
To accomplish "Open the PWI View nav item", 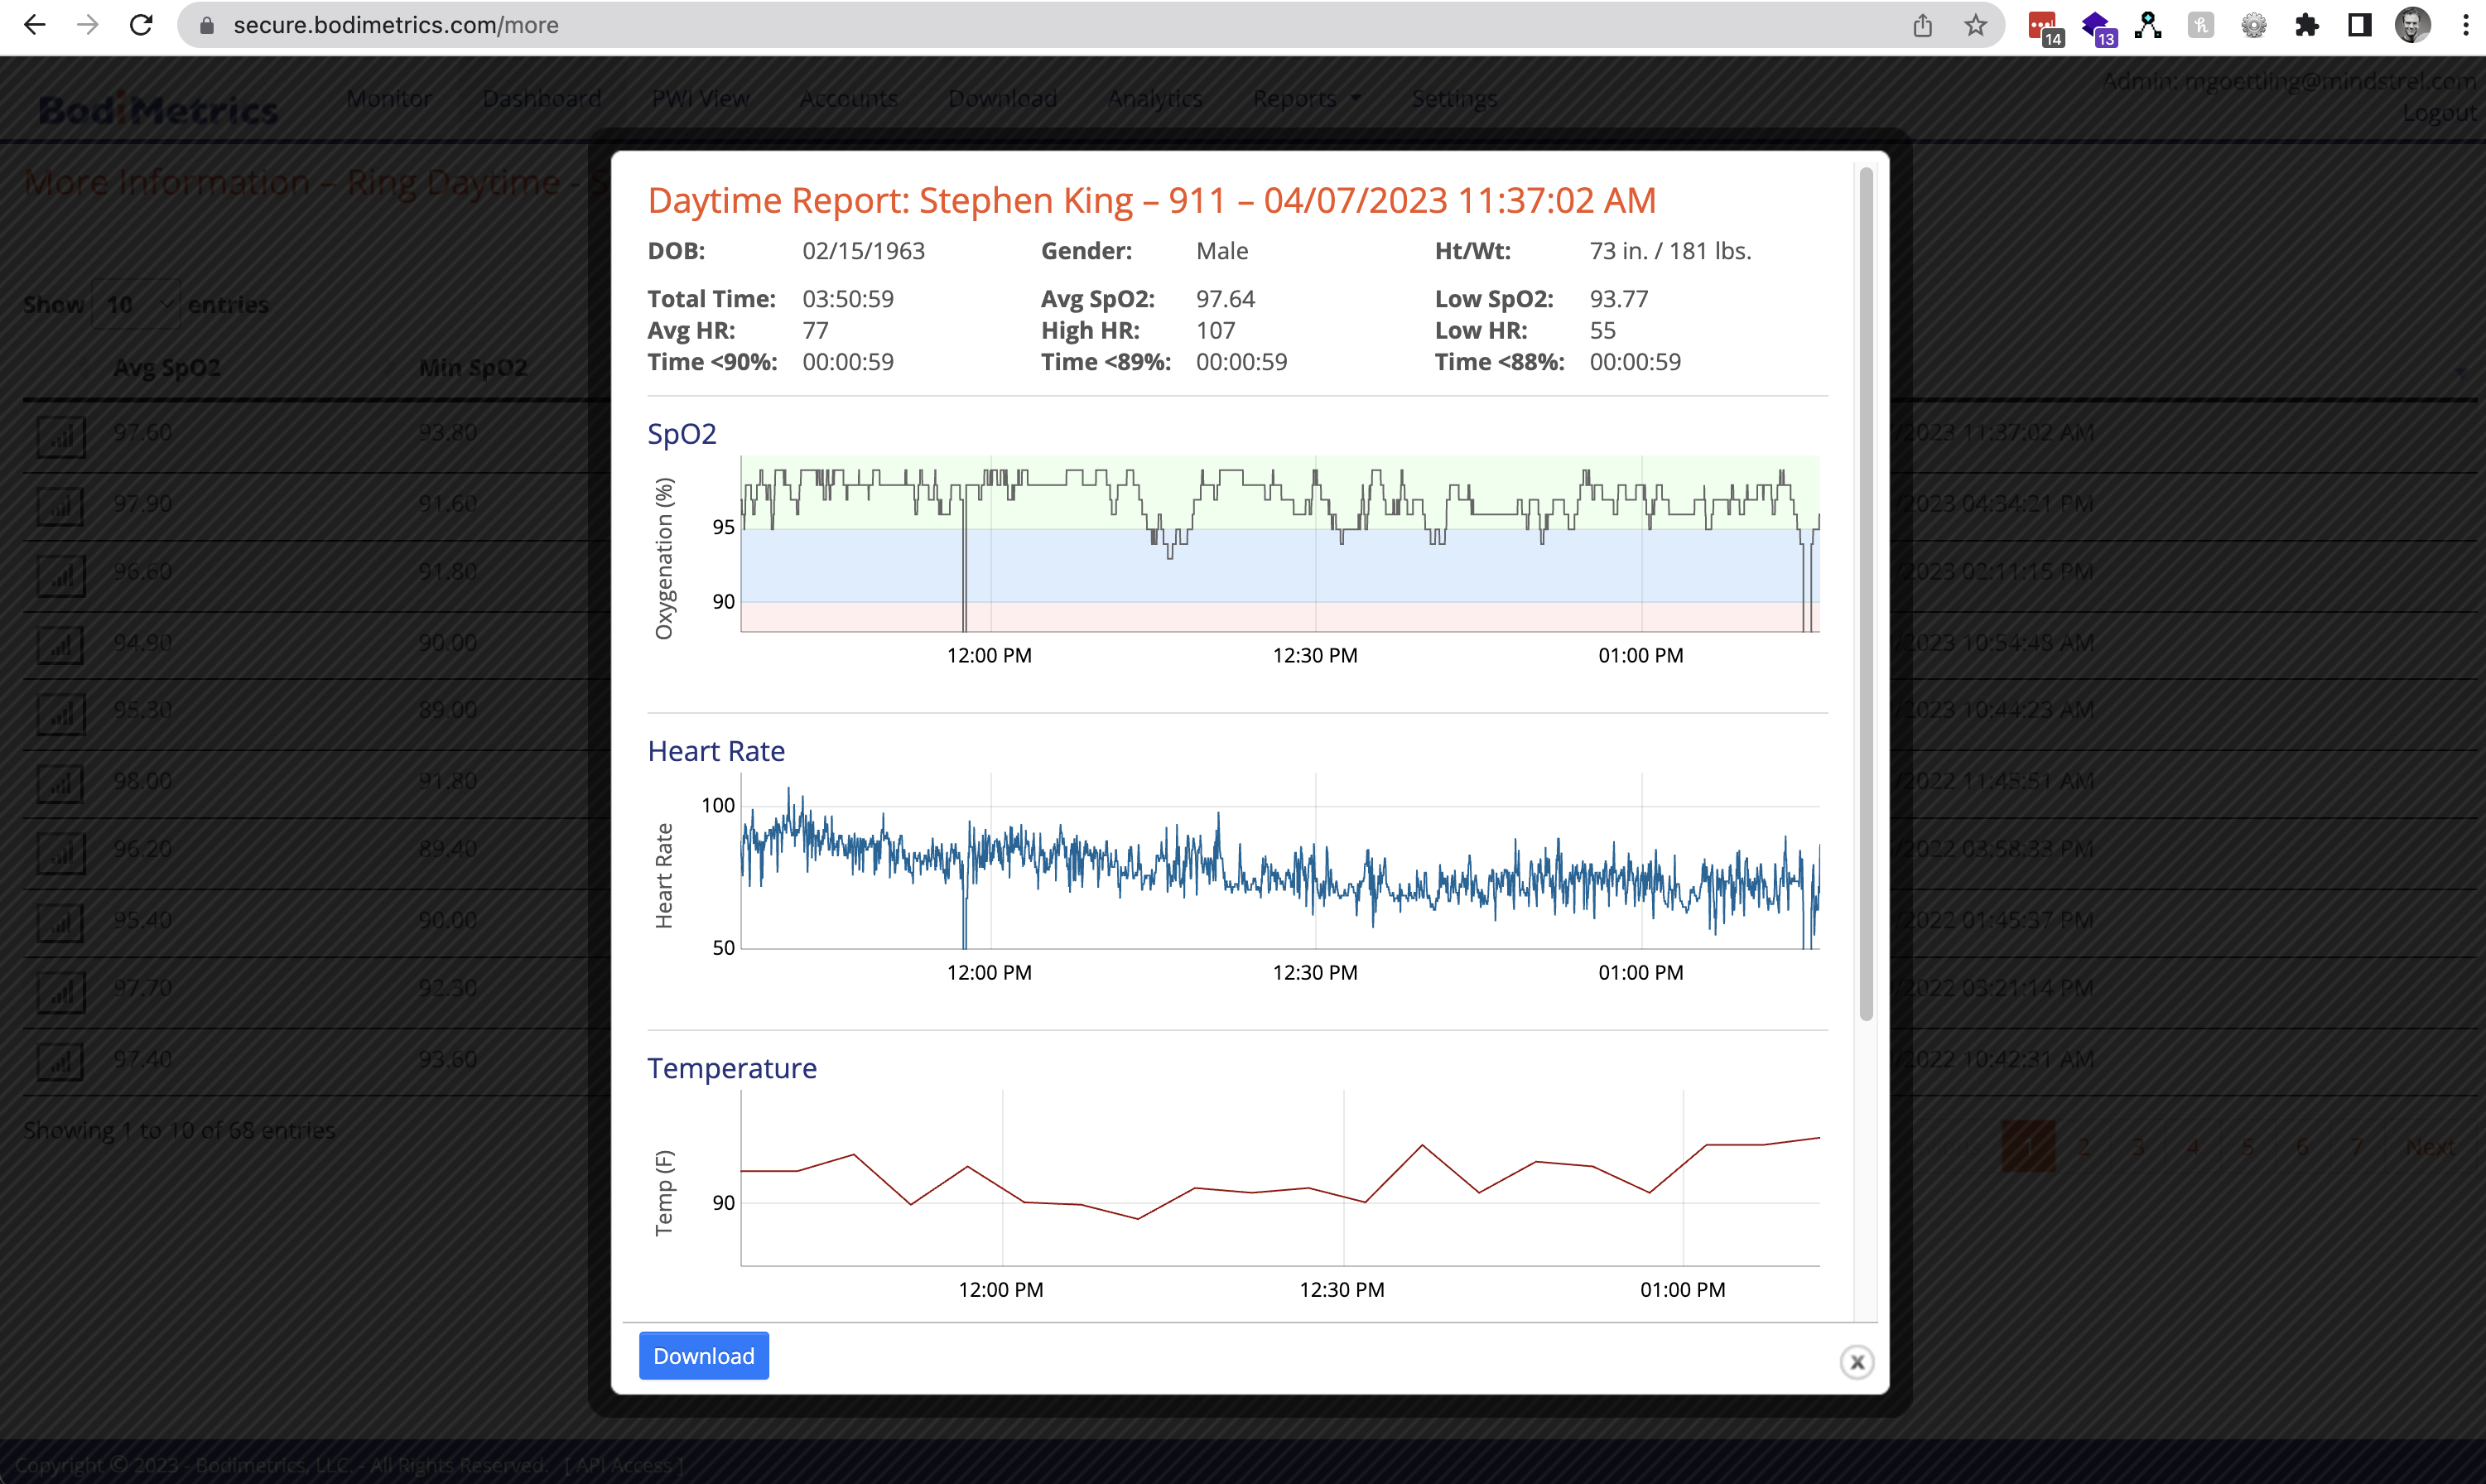I will click(x=700, y=98).
